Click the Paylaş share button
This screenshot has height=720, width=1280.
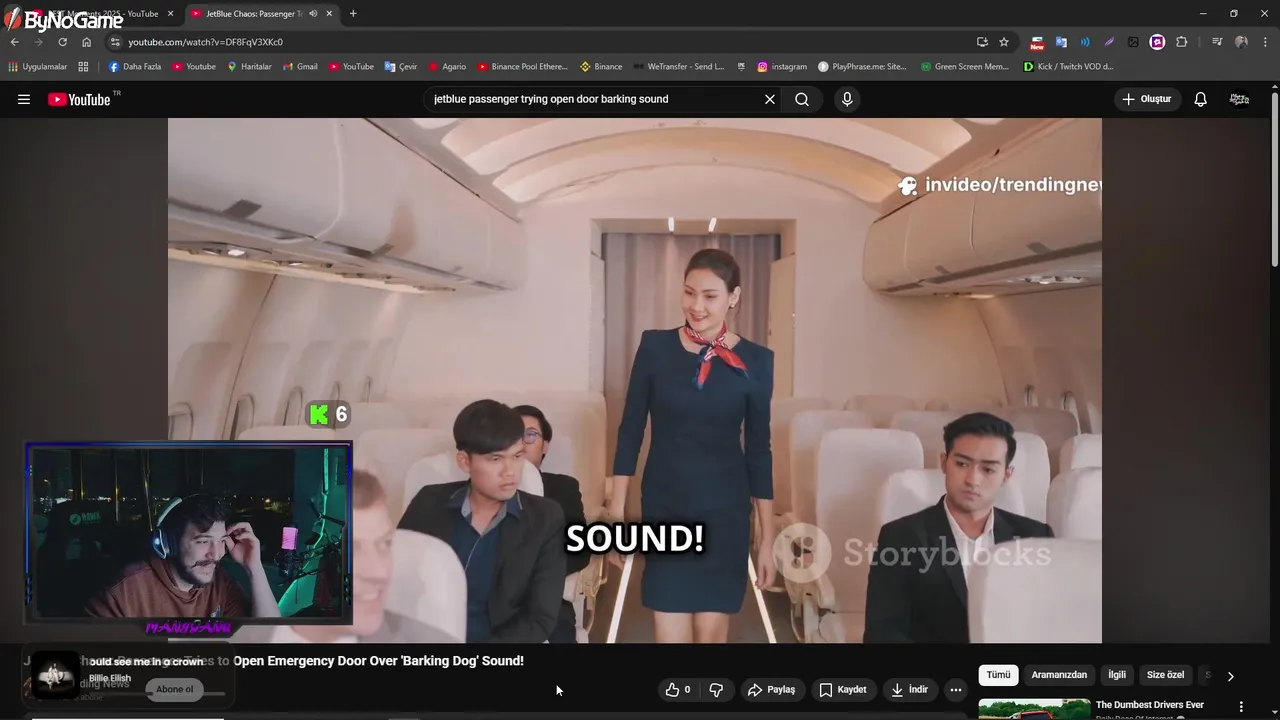pyautogui.click(x=771, y=690)
